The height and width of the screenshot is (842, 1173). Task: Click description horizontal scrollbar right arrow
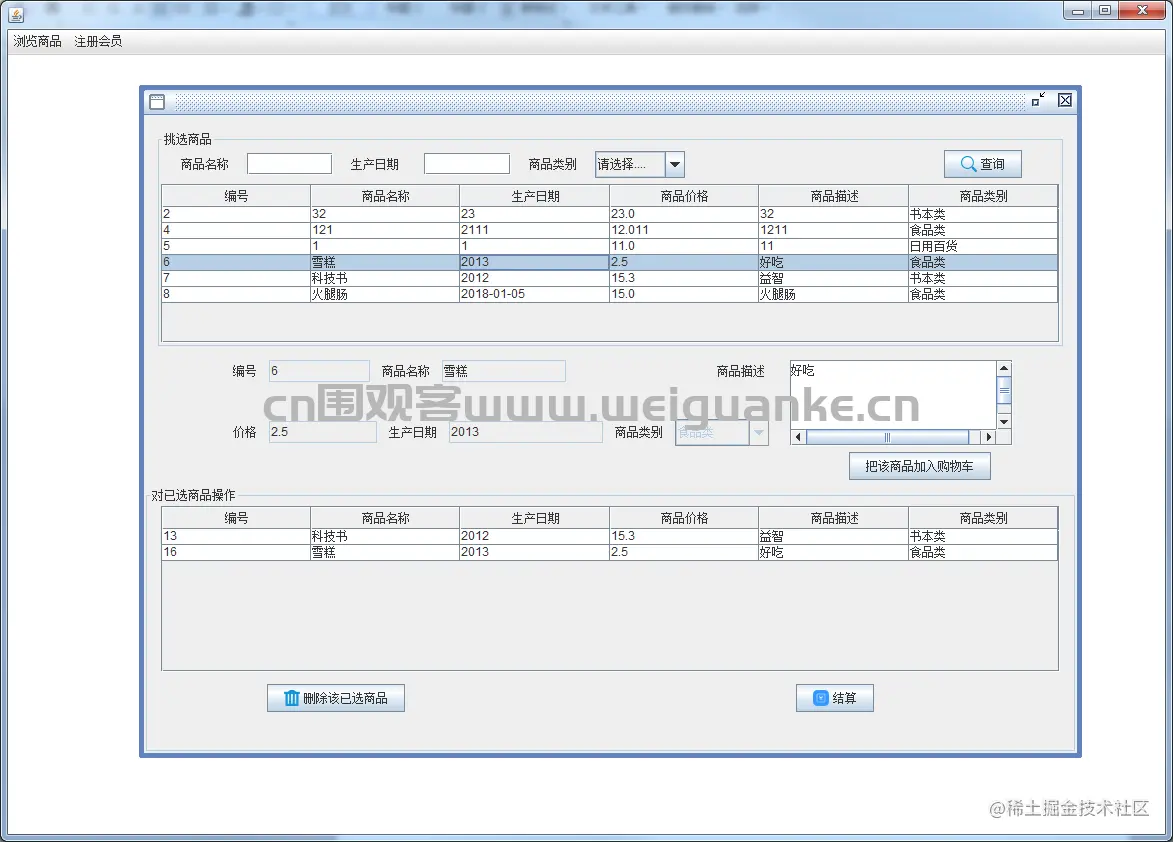989,437
